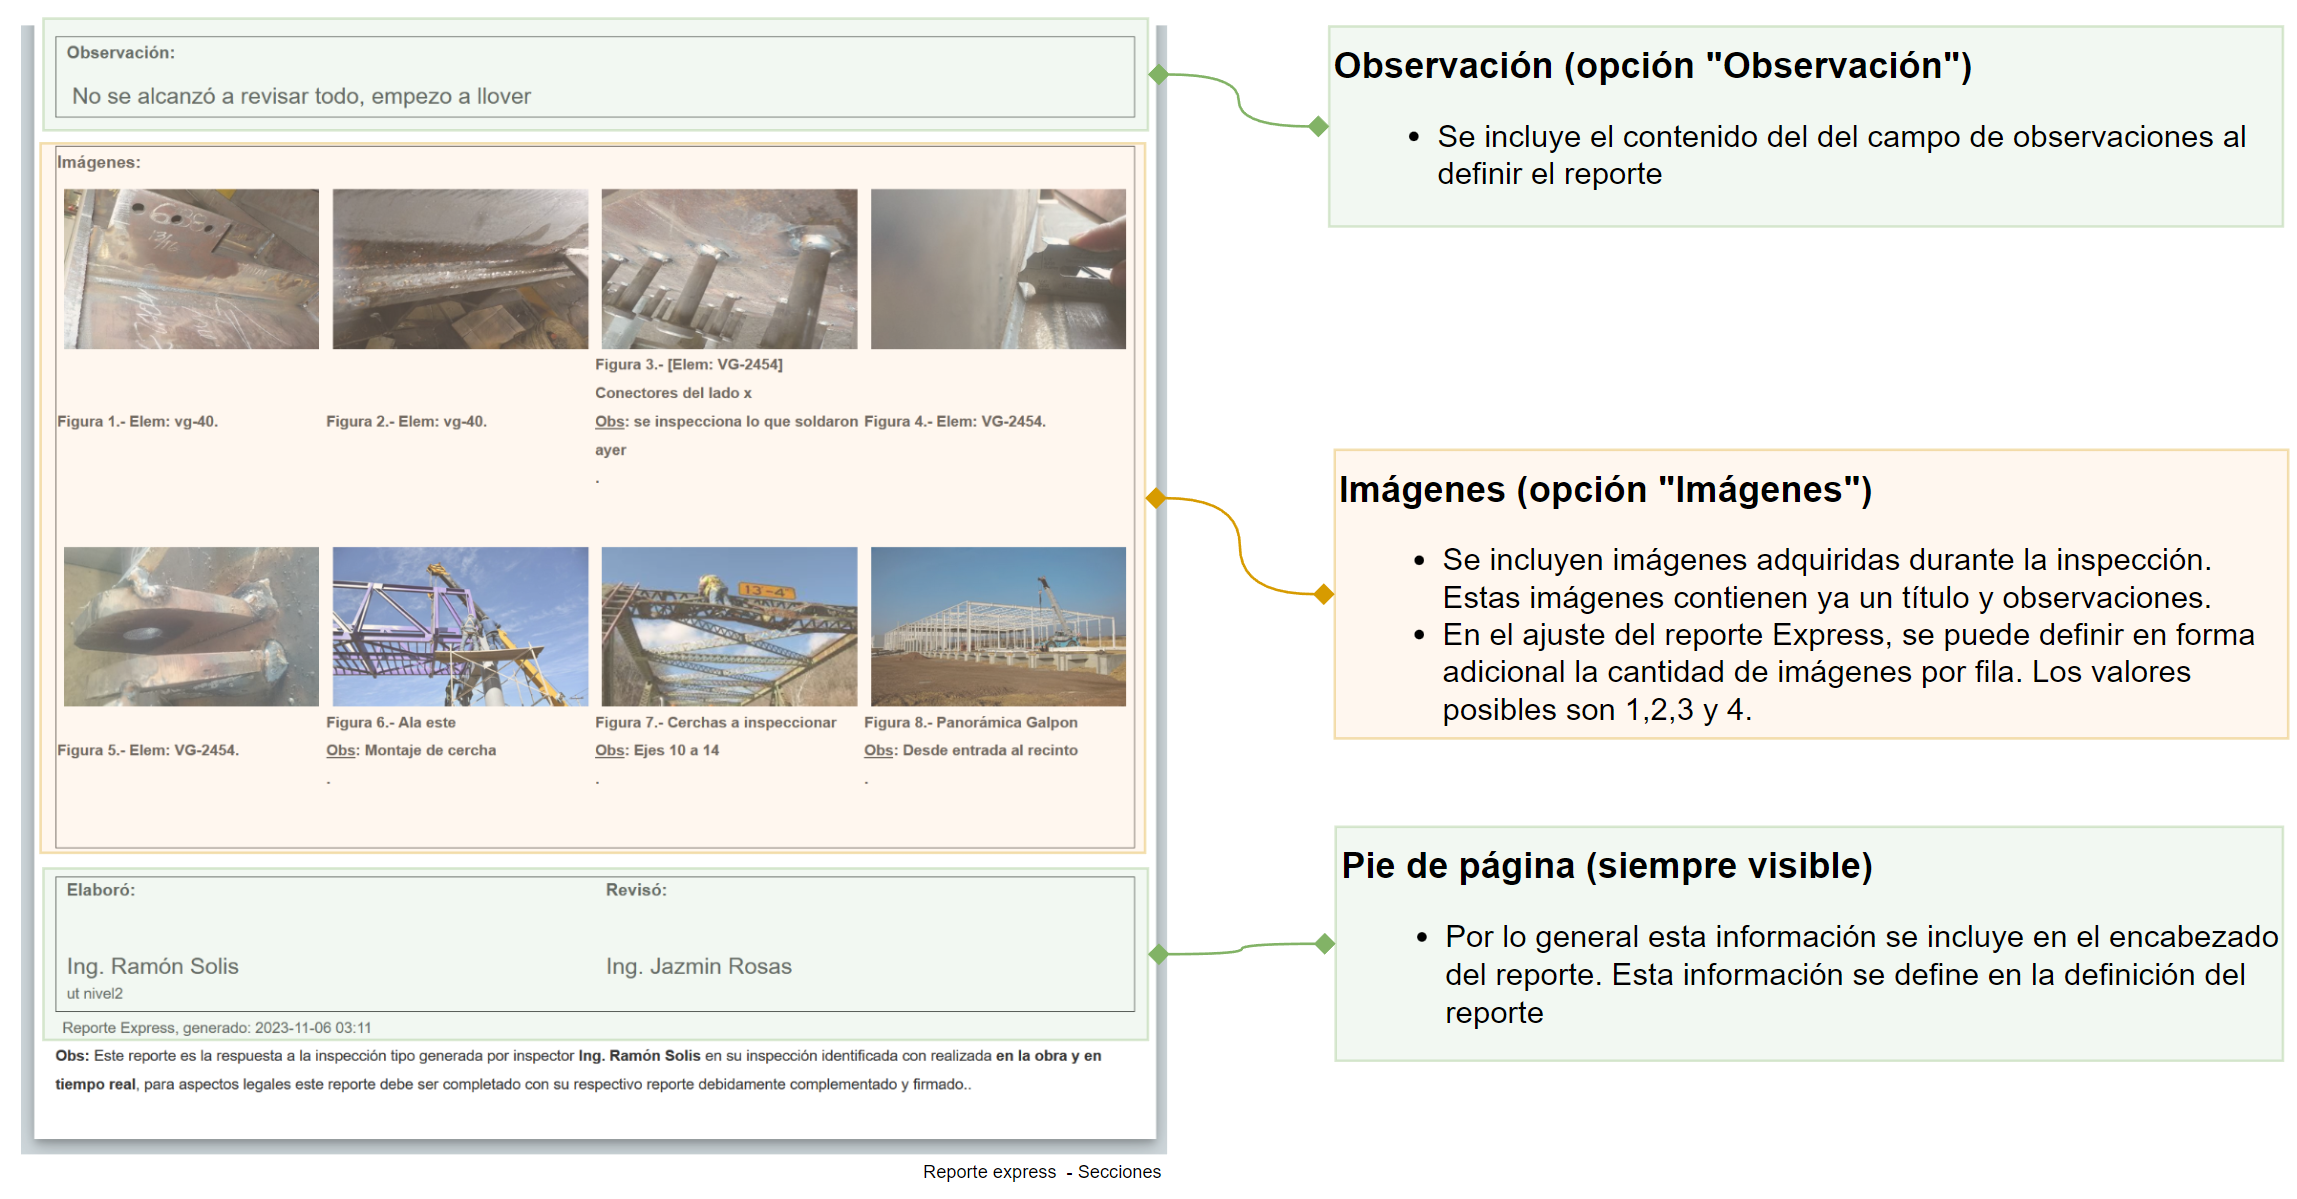Click Figura 1 steel plate thumbnail
Image resolution: width=2297 pixels, height=1199 pixels.
[x=191, y=268]
